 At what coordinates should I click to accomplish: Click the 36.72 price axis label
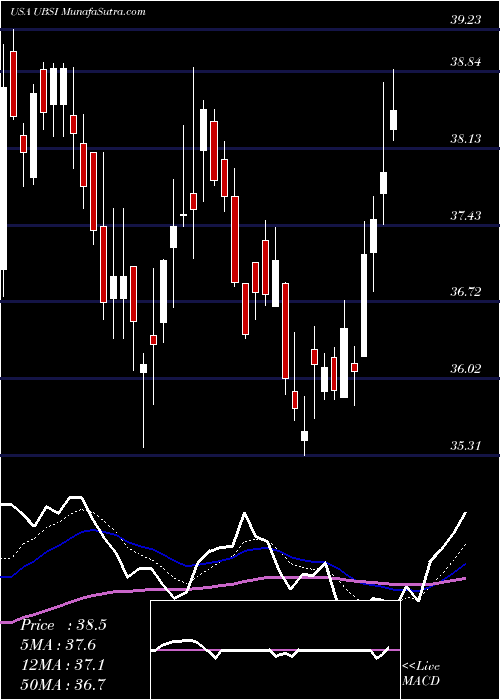(466, 292)
